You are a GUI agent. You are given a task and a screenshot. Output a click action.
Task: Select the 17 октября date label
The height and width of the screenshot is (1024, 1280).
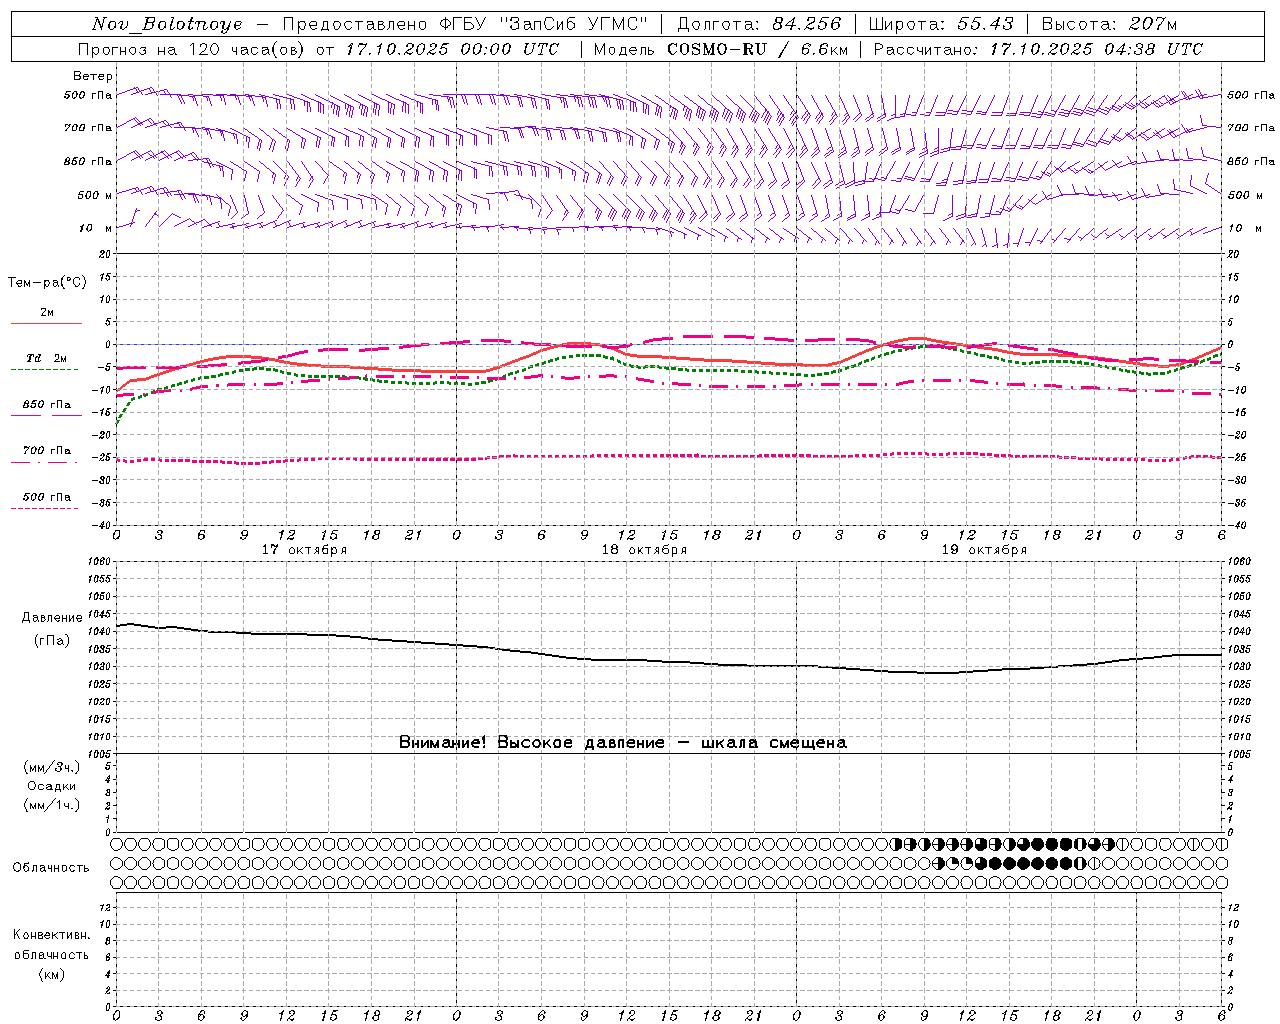pyautogui.click(x=304, y=550)
